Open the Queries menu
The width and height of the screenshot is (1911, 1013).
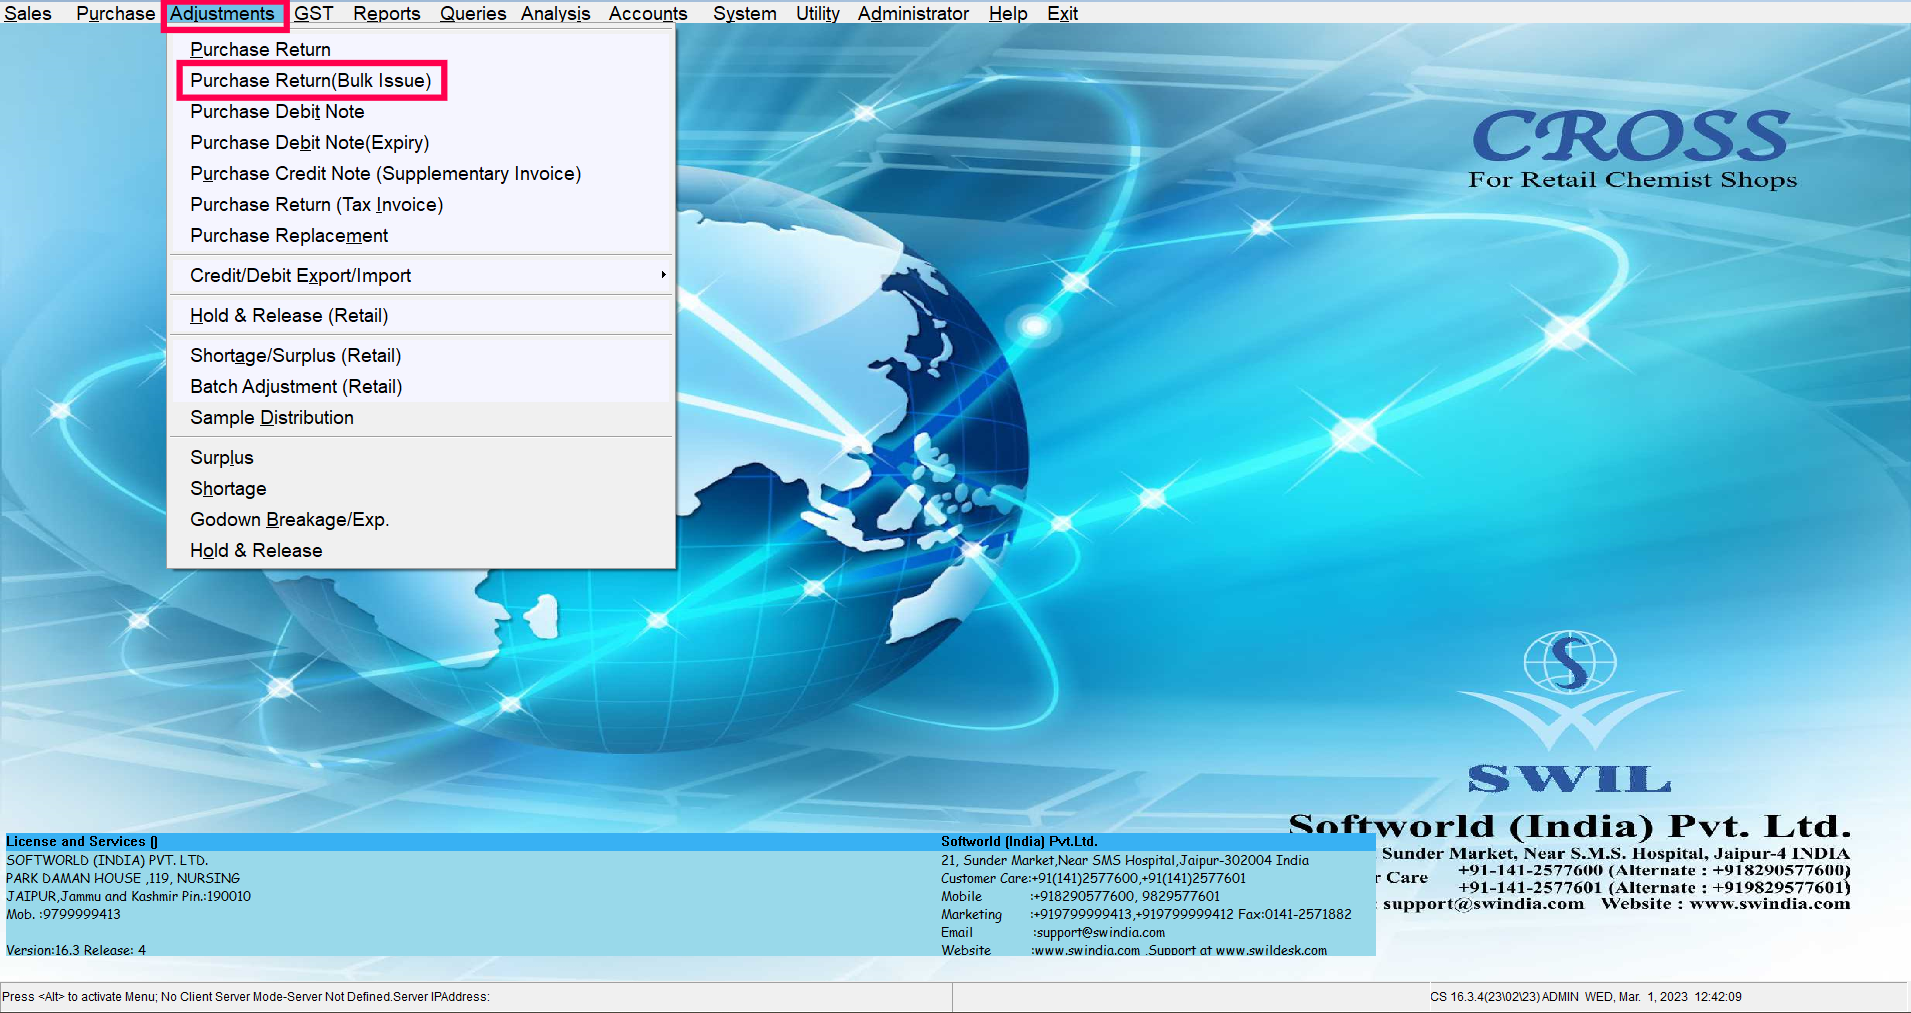point(473,13)
